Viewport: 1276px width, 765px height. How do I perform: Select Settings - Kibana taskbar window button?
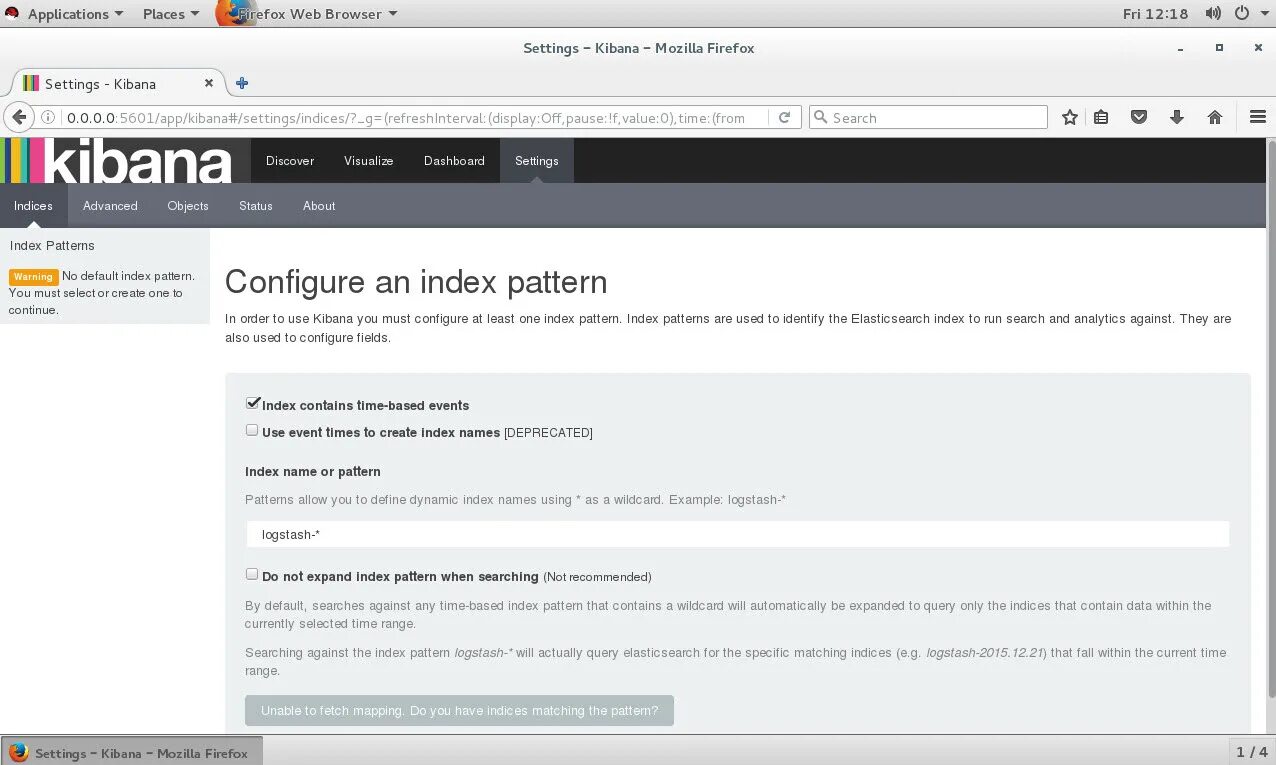(x=131, y=752)
